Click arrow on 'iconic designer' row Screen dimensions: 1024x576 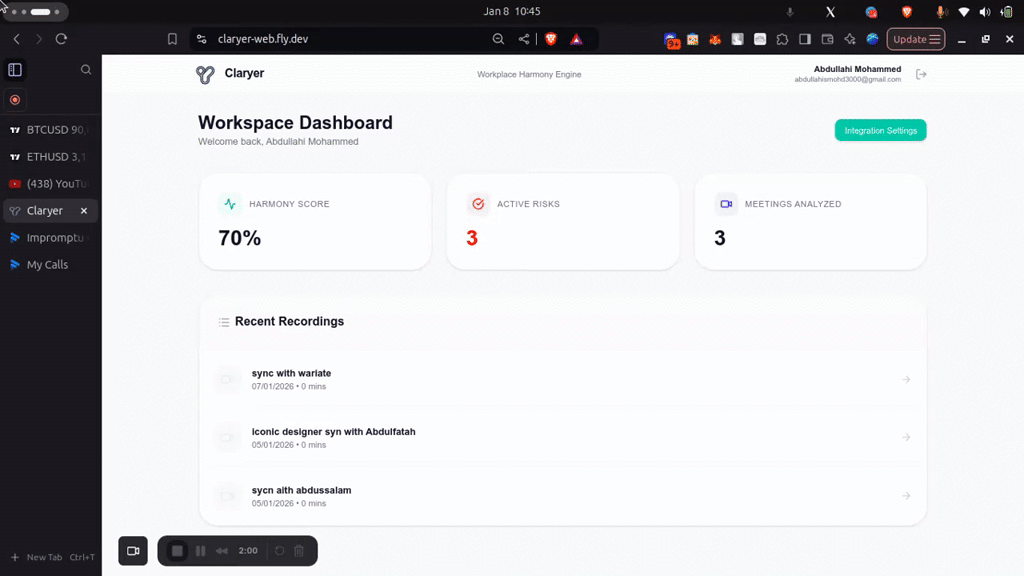[906, 438]
